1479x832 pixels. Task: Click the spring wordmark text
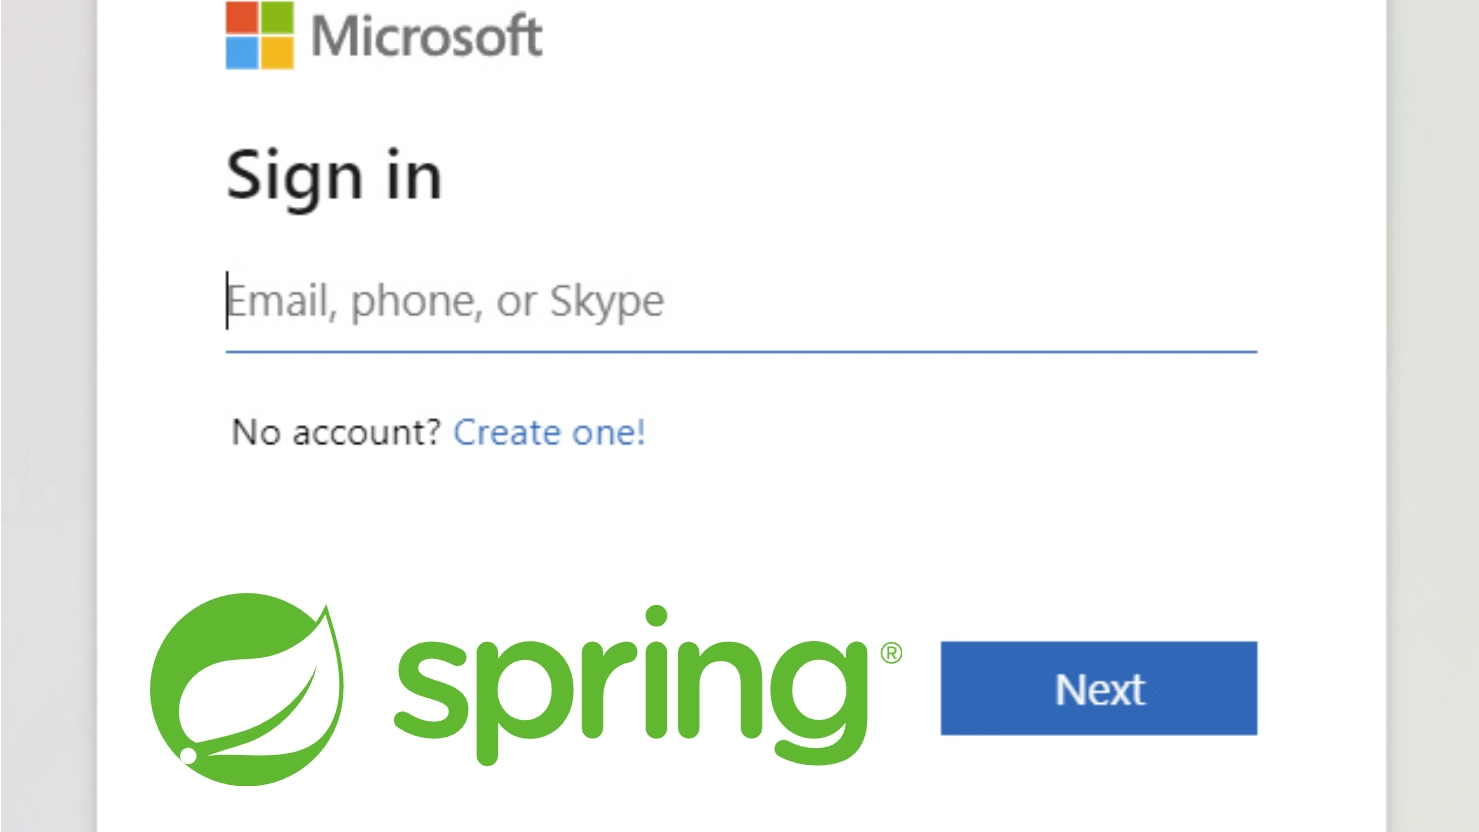click(631, 685)
